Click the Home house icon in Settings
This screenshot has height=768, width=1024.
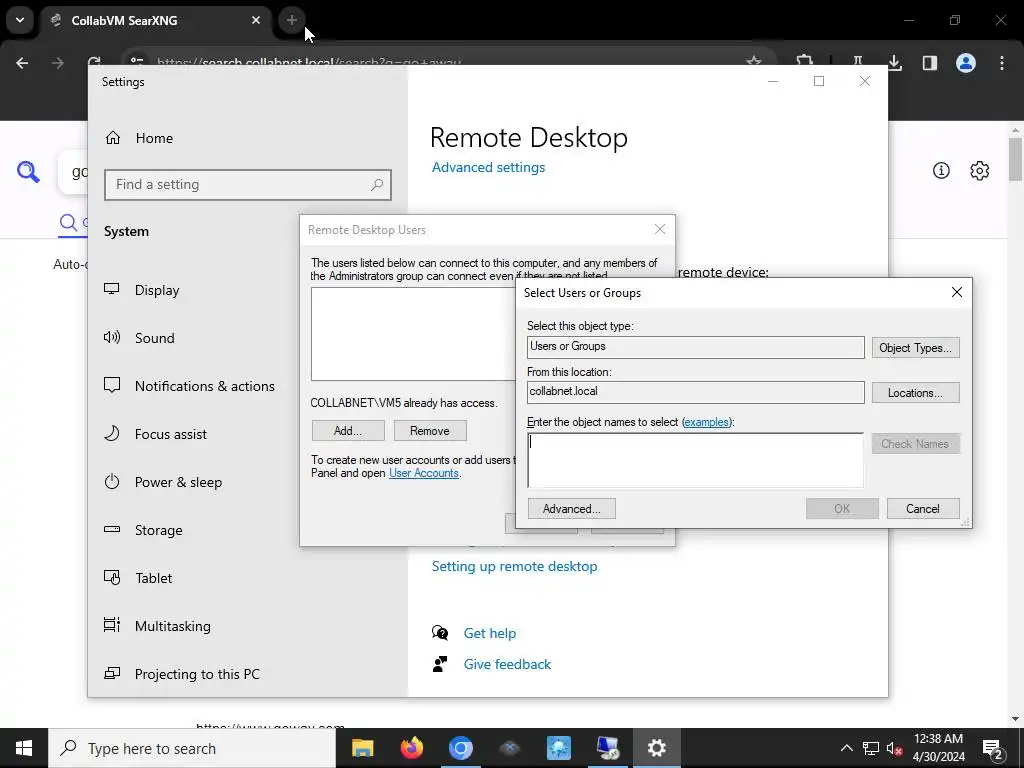point(113,138)
